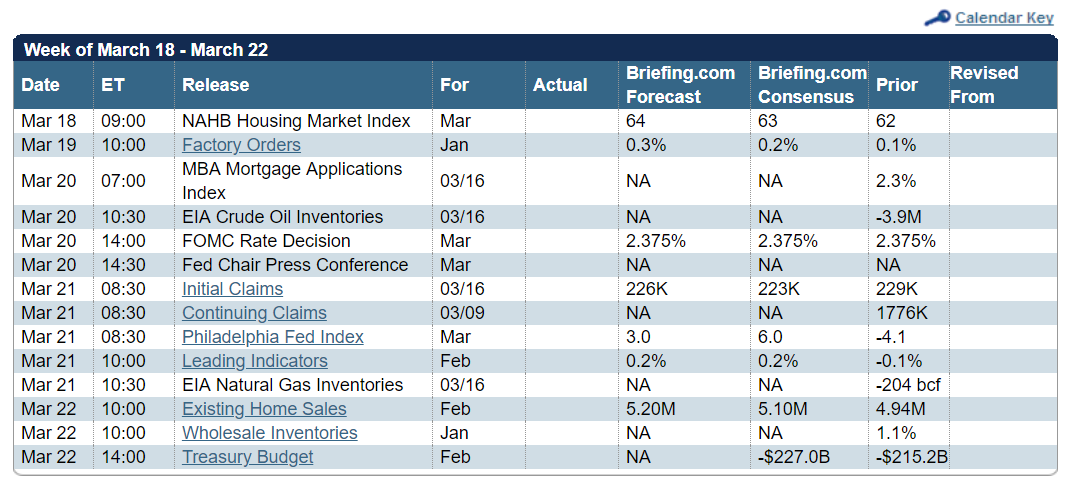Open the Wholesale Inventories link
Image resolution: width=1074 pixels, height=494 pixels.
tap(269, 433)
